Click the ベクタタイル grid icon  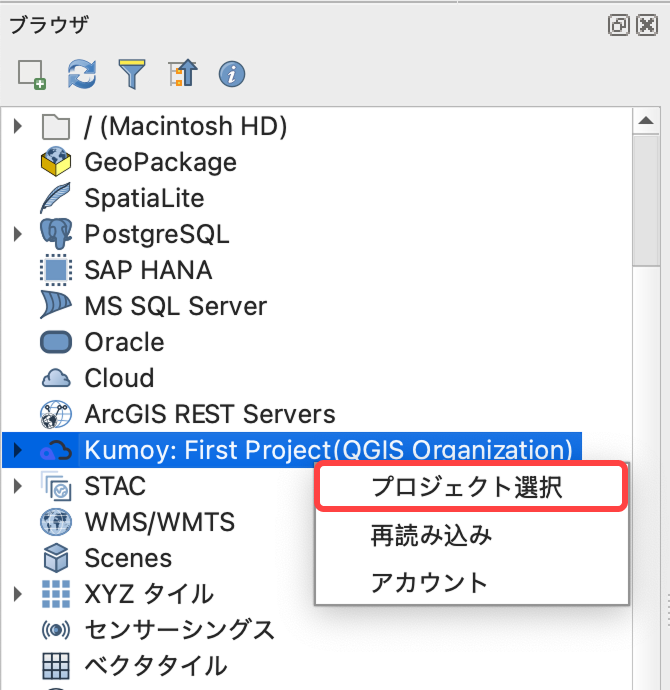pos(55,666)
